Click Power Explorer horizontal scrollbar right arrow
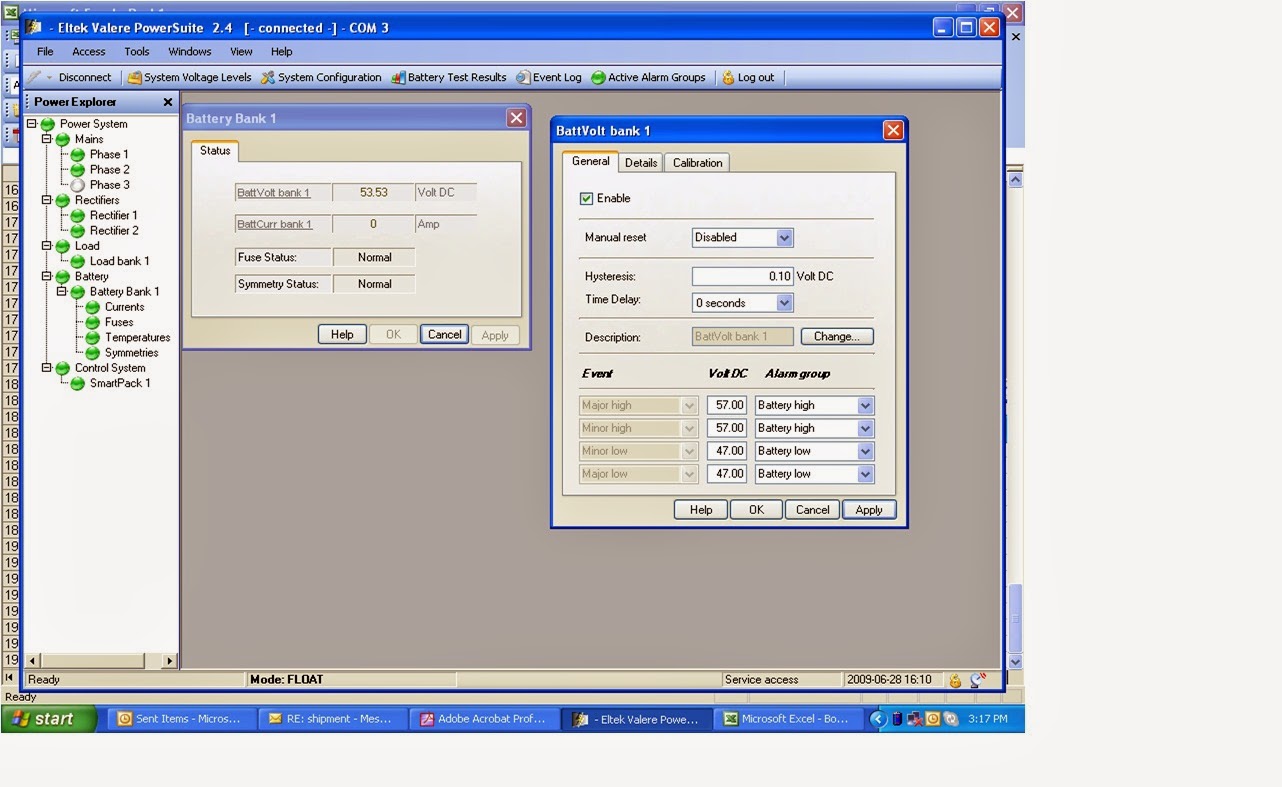The width and height of the screenshot is (1282, 787). 169,661
